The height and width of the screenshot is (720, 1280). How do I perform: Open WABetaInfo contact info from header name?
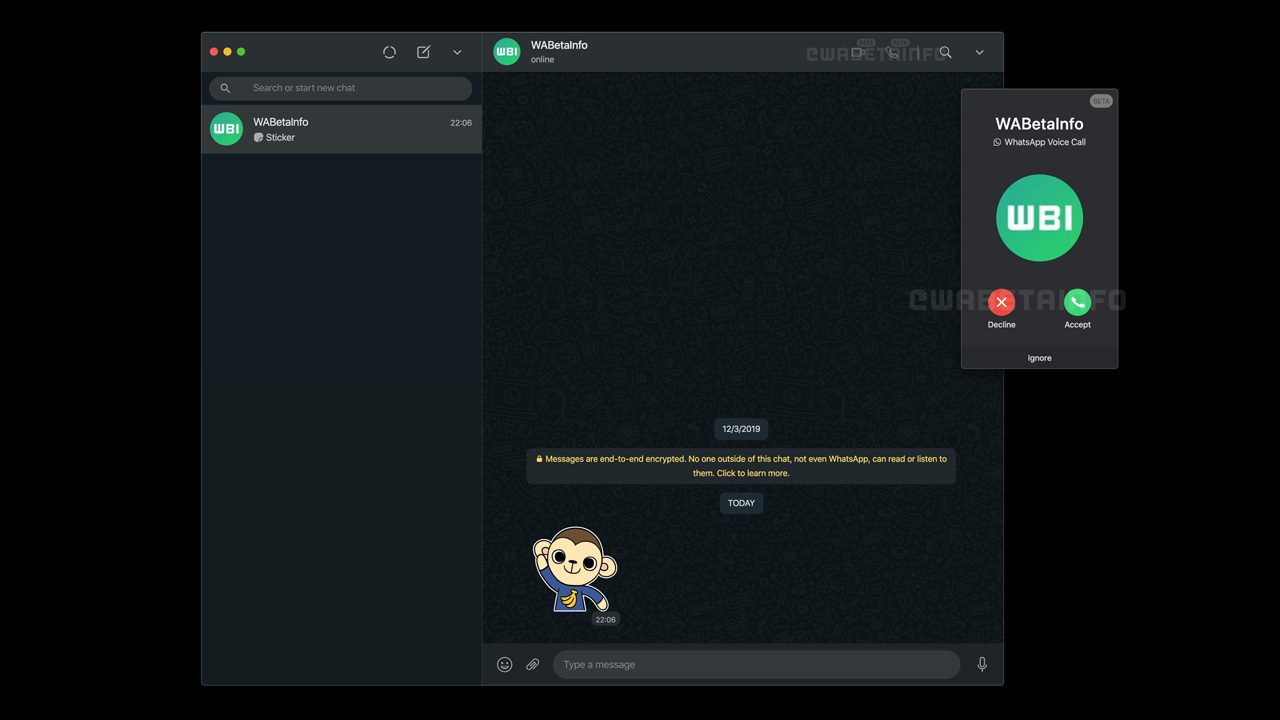point(559,45)
